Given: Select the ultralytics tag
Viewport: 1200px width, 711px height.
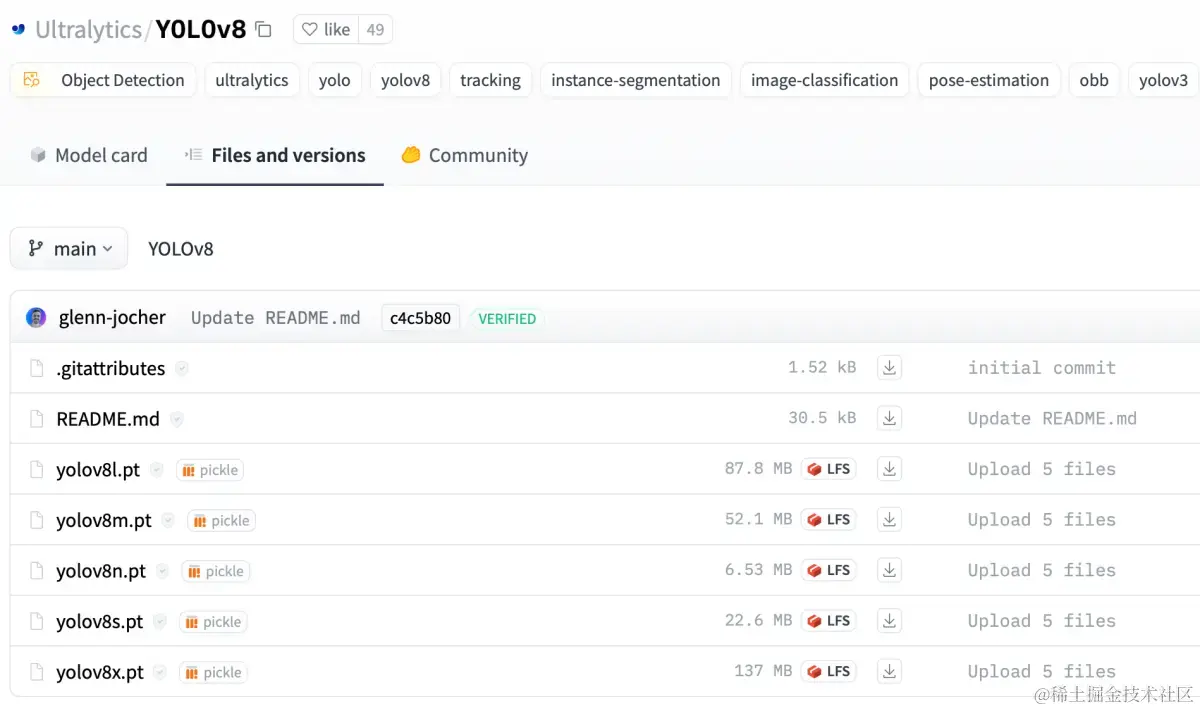Looking at the screenshot, I should click(252, 81).
